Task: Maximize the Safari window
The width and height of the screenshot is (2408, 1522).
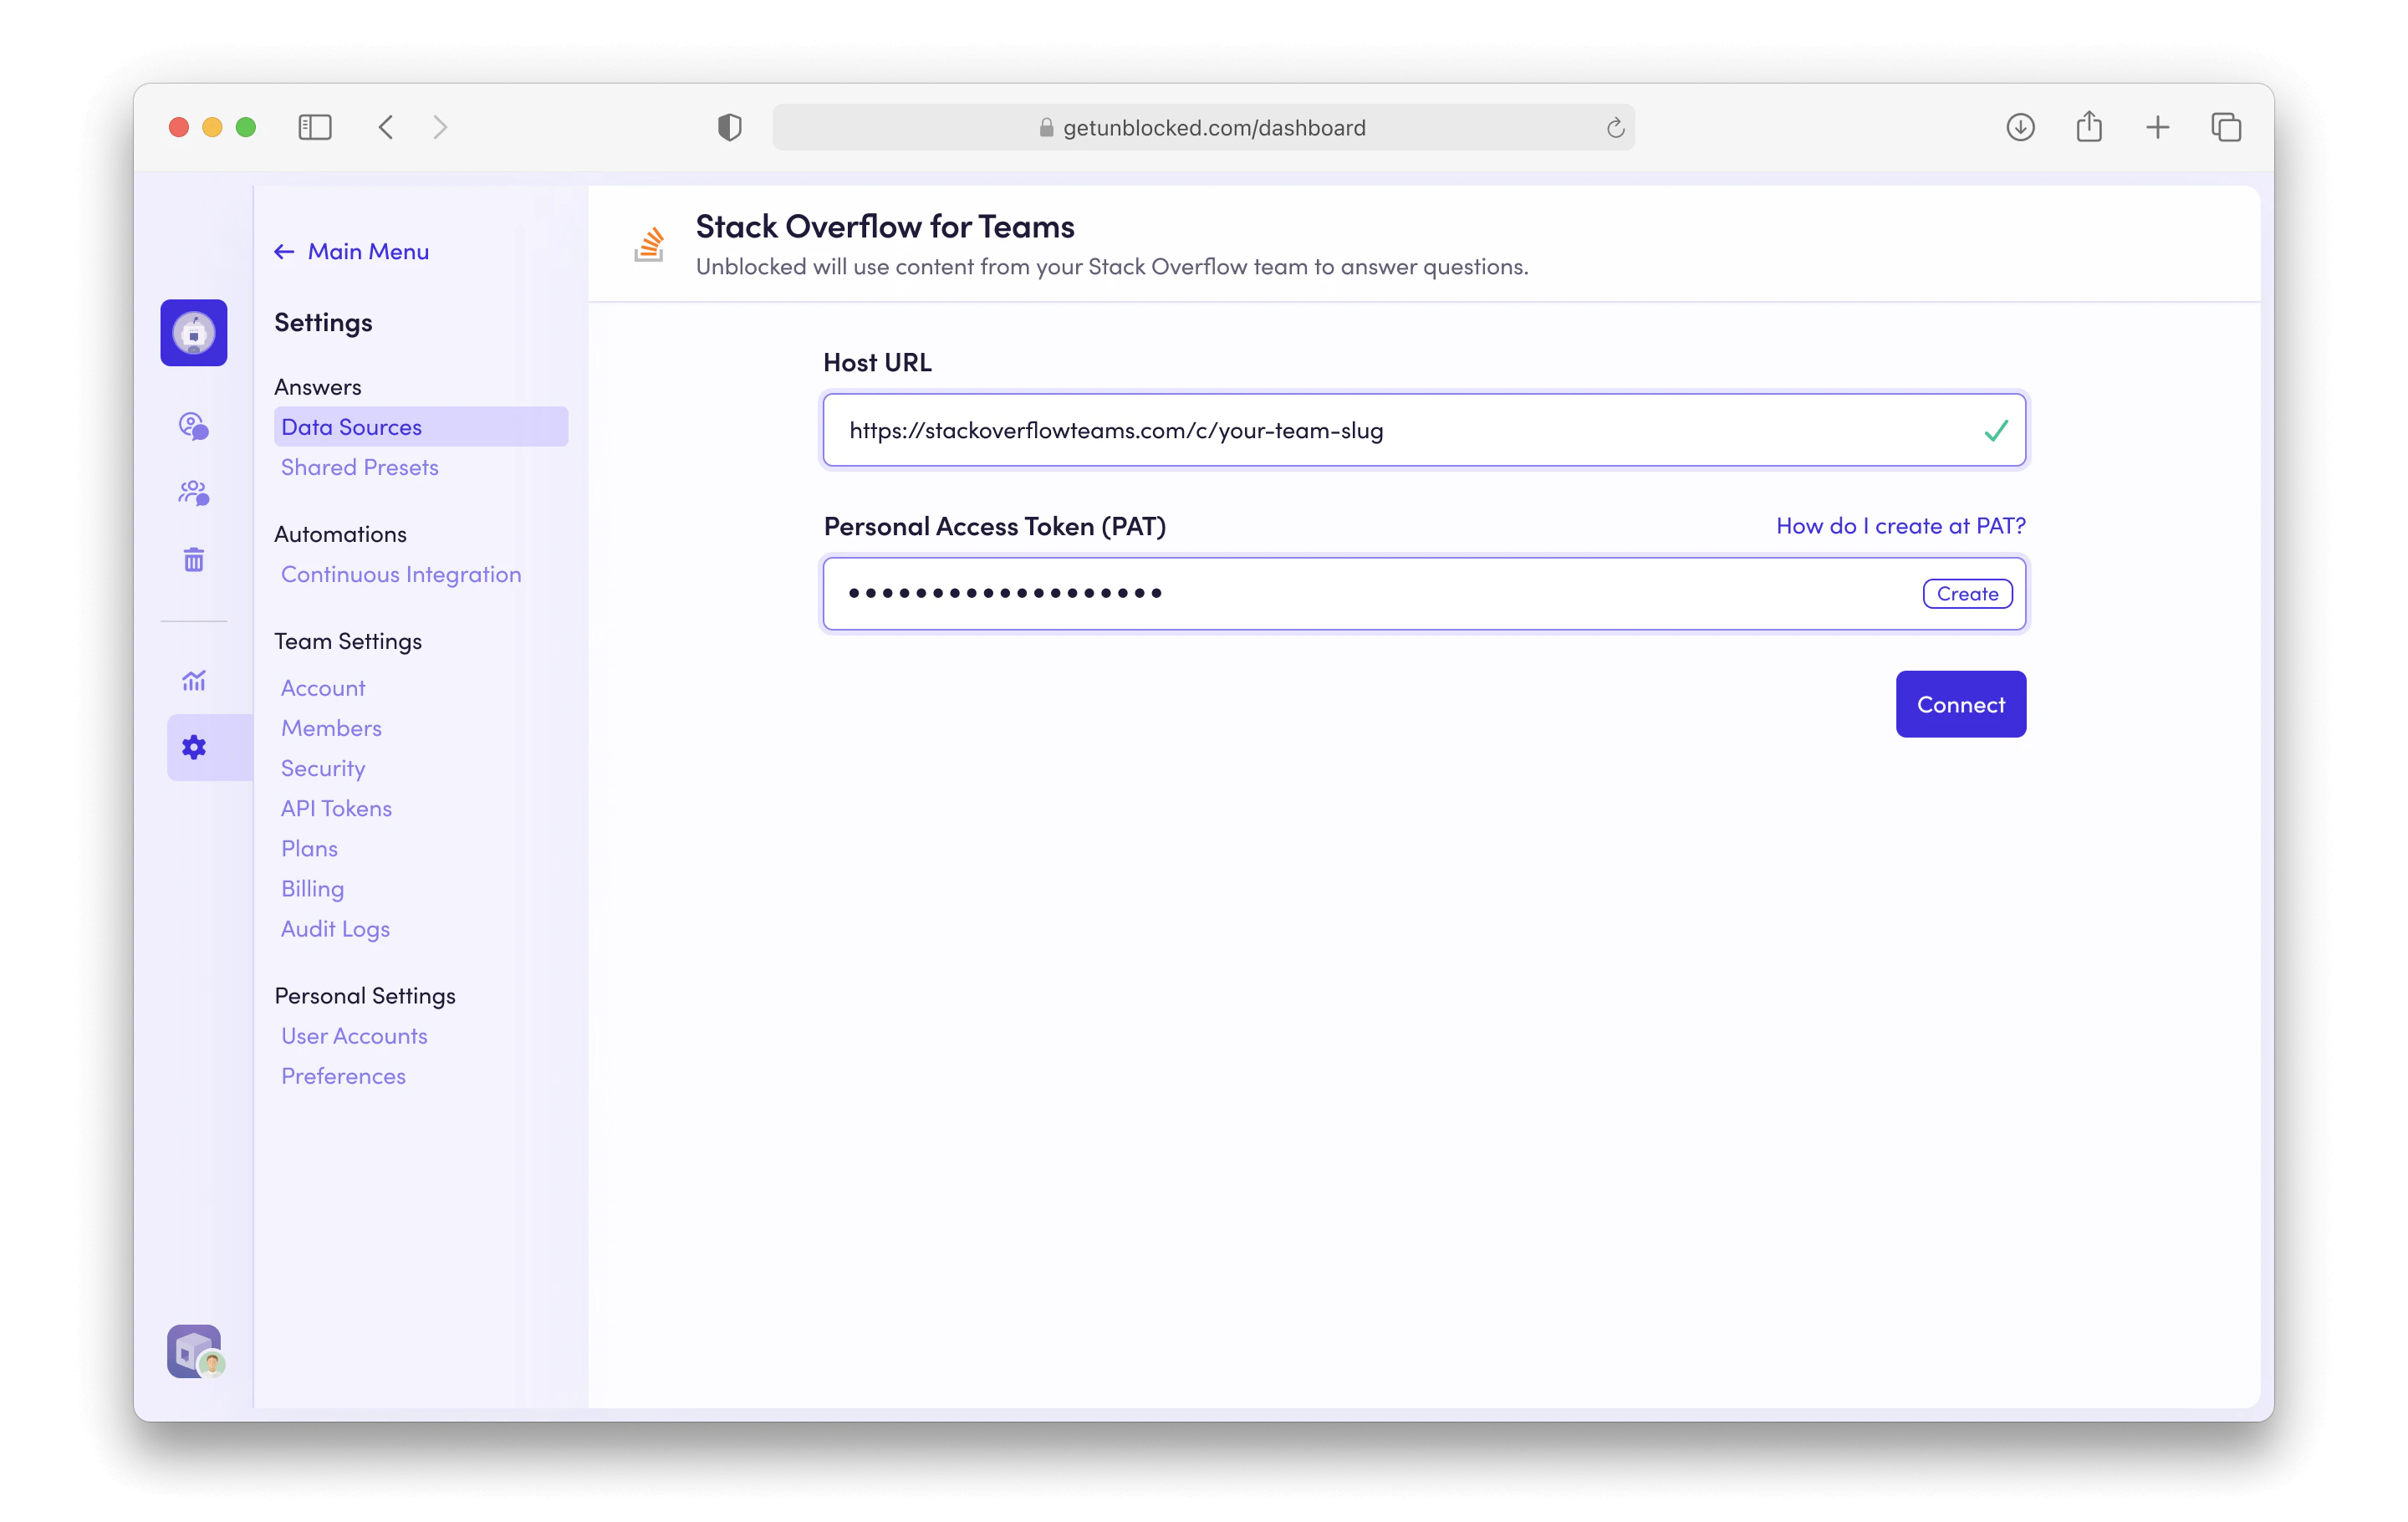Action: (x=246, y=127)
